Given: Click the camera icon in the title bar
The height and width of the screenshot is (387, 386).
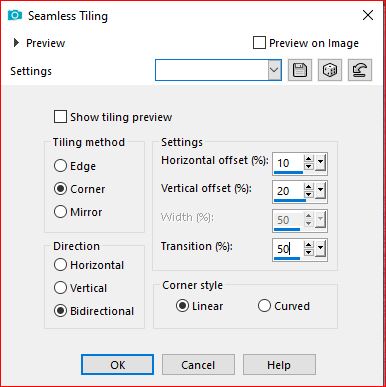Looking at the screenshot, I should tap(15, 16).
